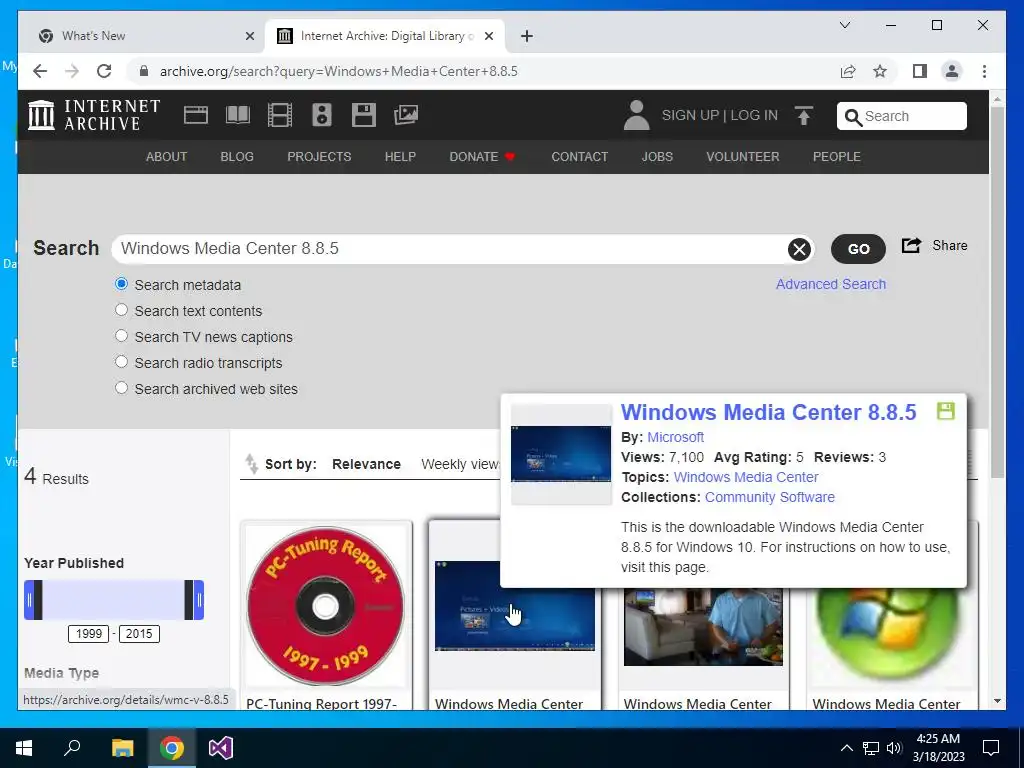1024x768 pixels.
Task: Open the HELP menu item
Action: 400,157
